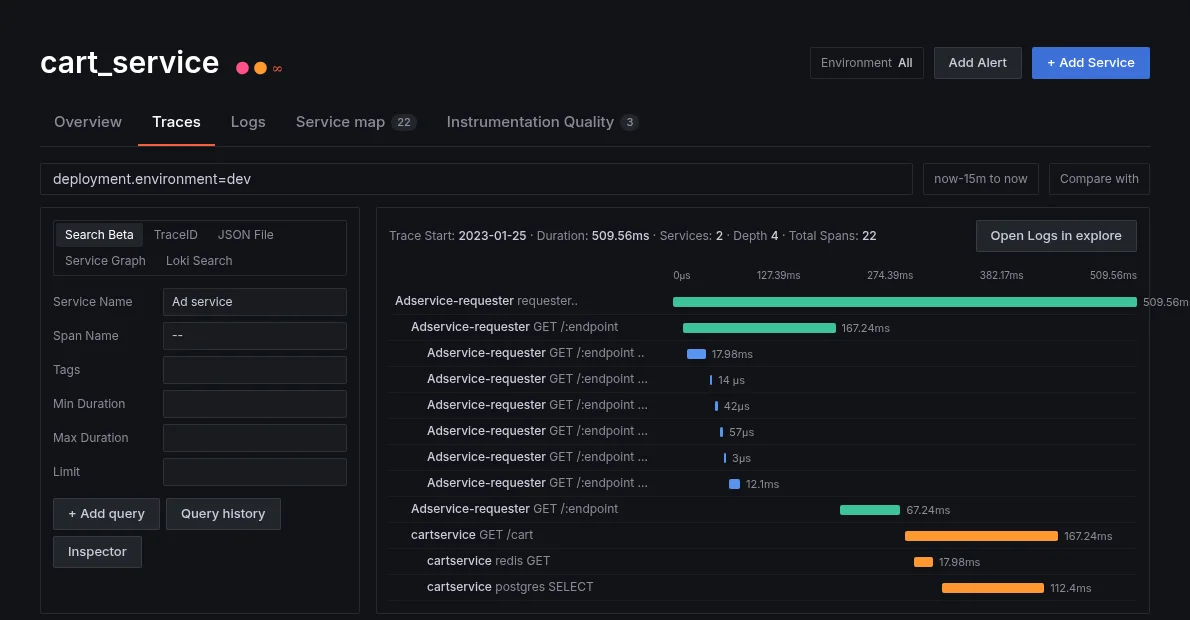Viewport: 1190px width, 620px height.
Task: Click the Add Alert button
Action: coord(978,63)
